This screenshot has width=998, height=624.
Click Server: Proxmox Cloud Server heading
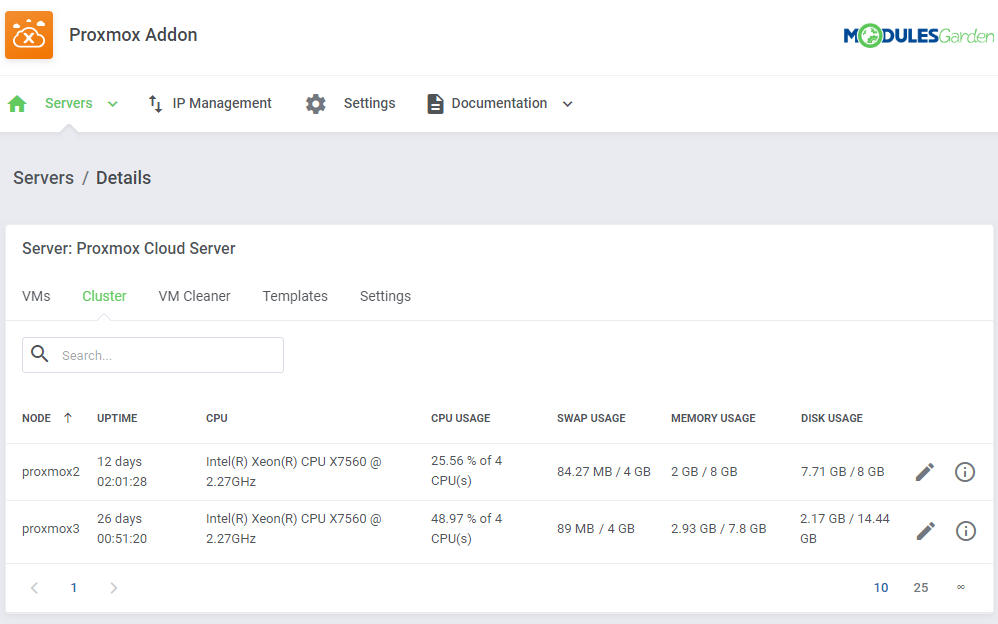coord(129,248)
